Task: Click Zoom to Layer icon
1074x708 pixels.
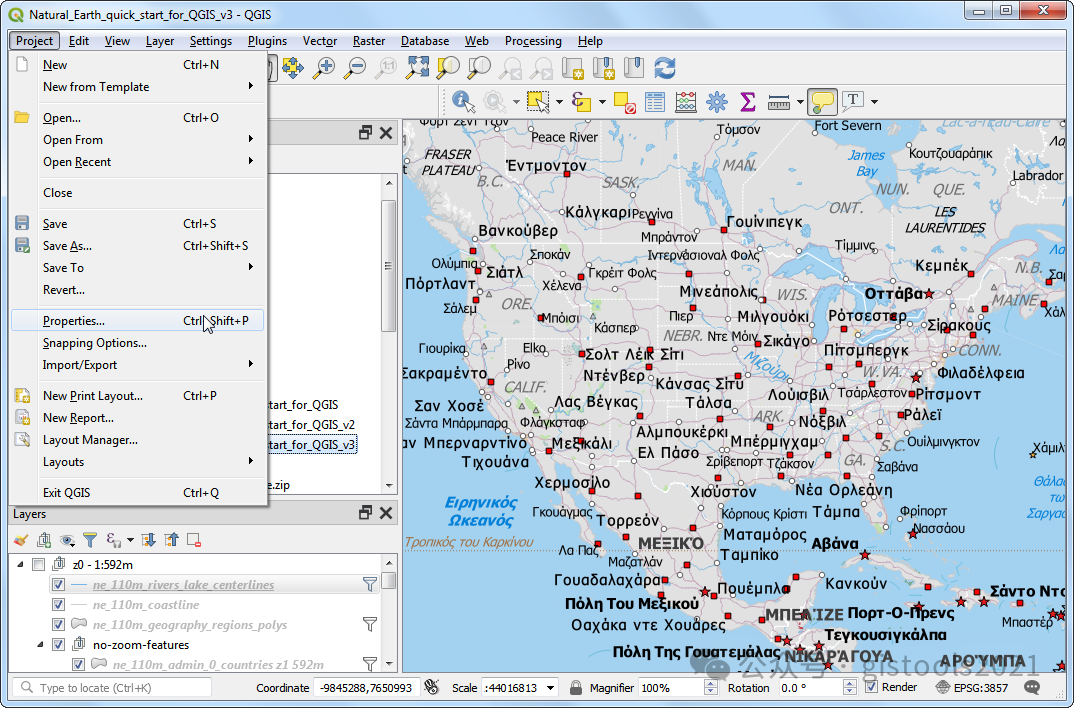Action: tap(479, 67)
